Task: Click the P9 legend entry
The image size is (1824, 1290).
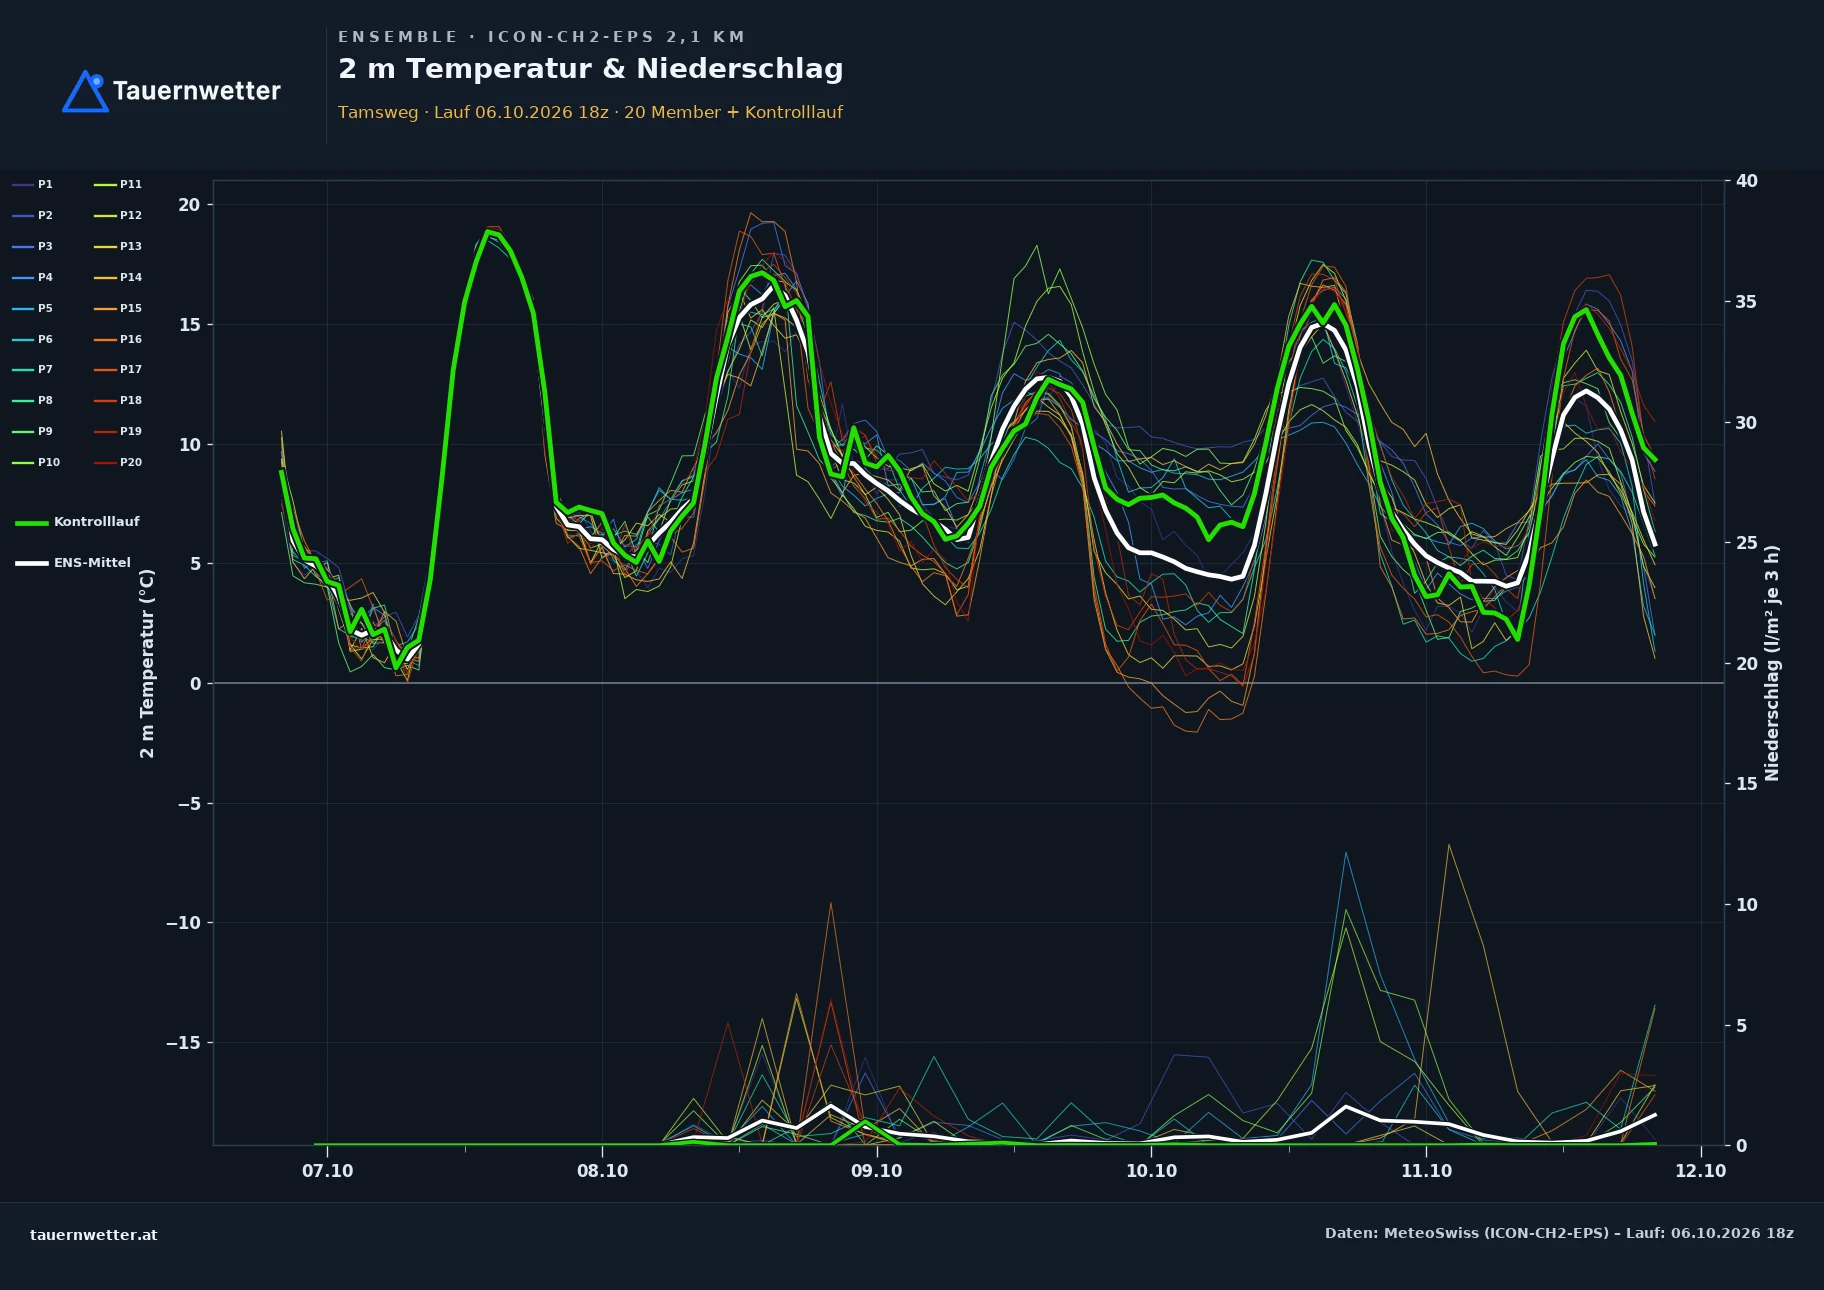Action: point(32,431)
